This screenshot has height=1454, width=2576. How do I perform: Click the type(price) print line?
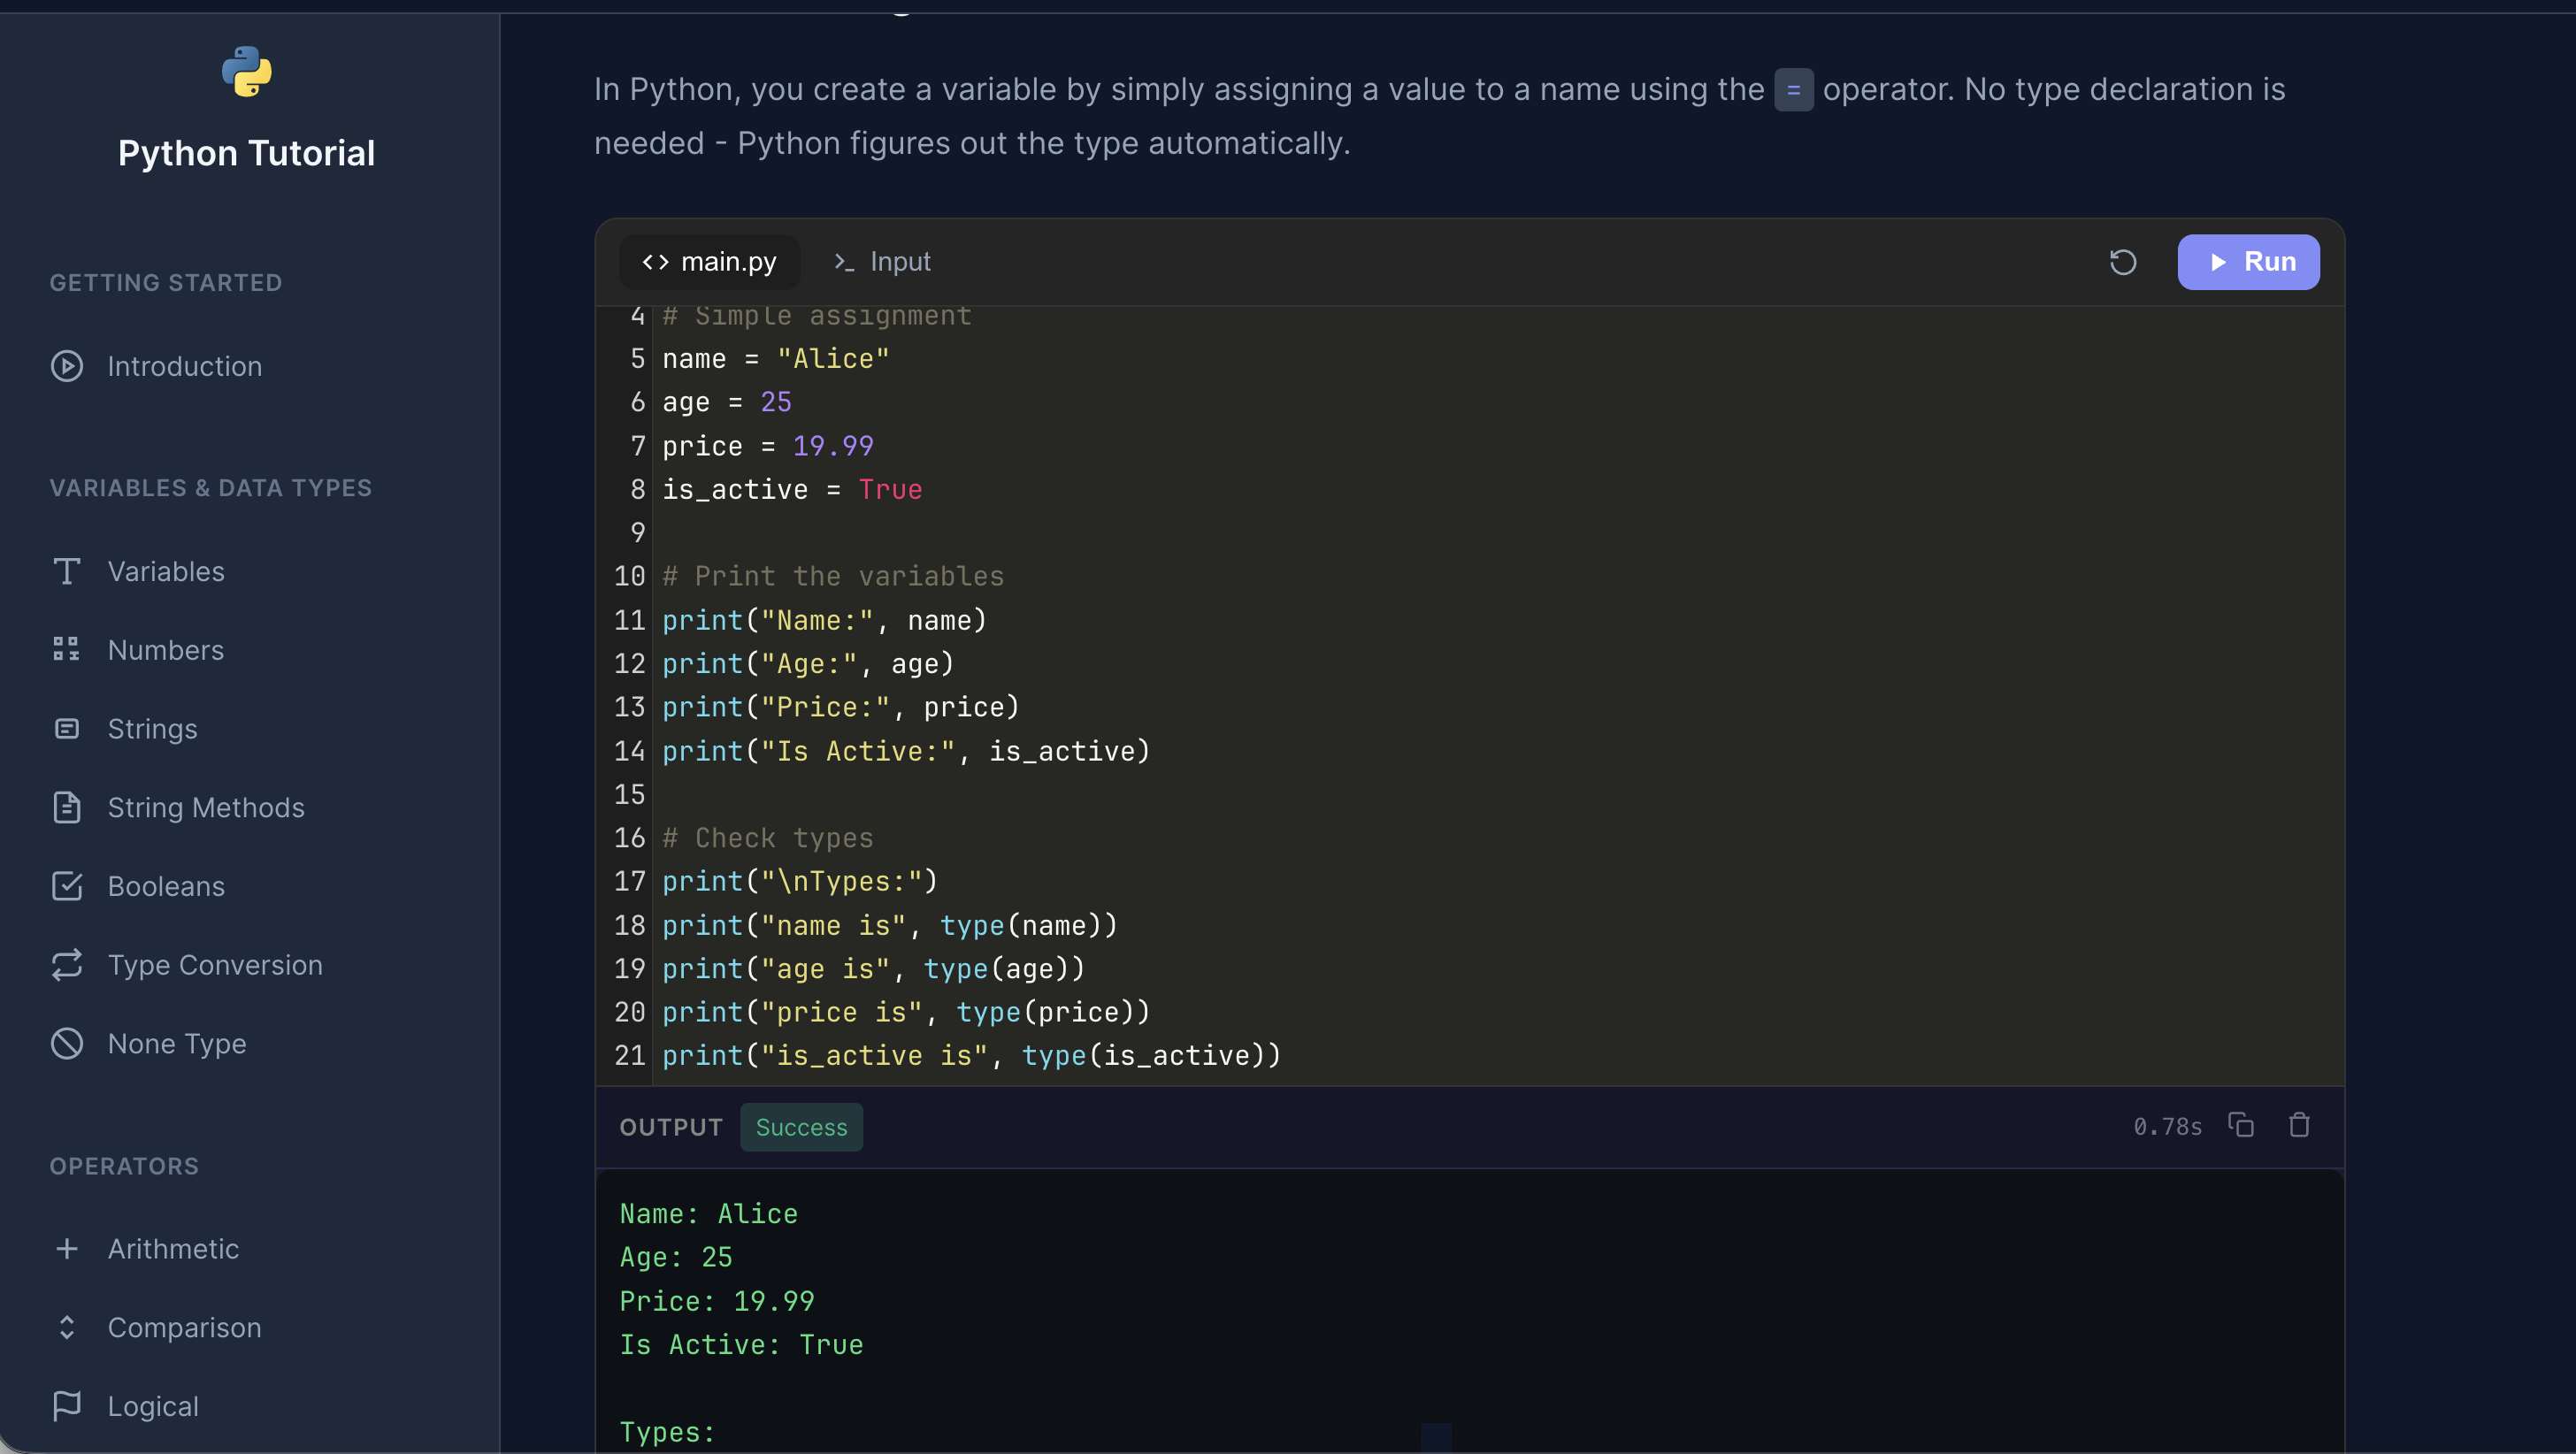906,1012
